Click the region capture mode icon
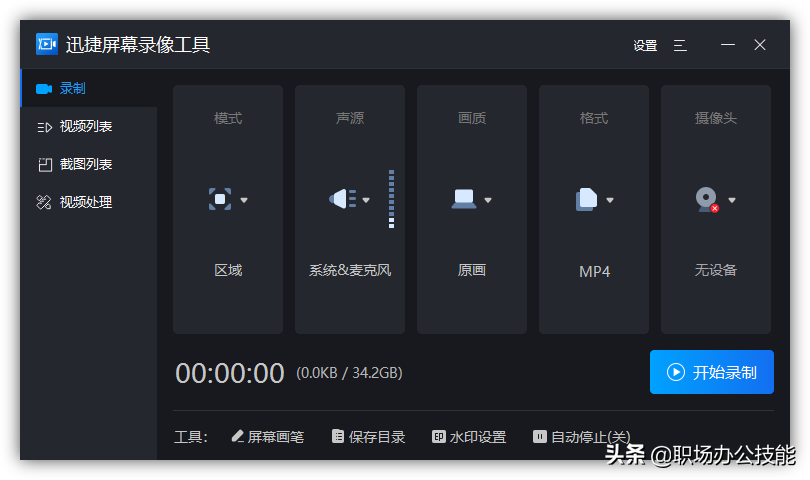 (x=220, y=199)
